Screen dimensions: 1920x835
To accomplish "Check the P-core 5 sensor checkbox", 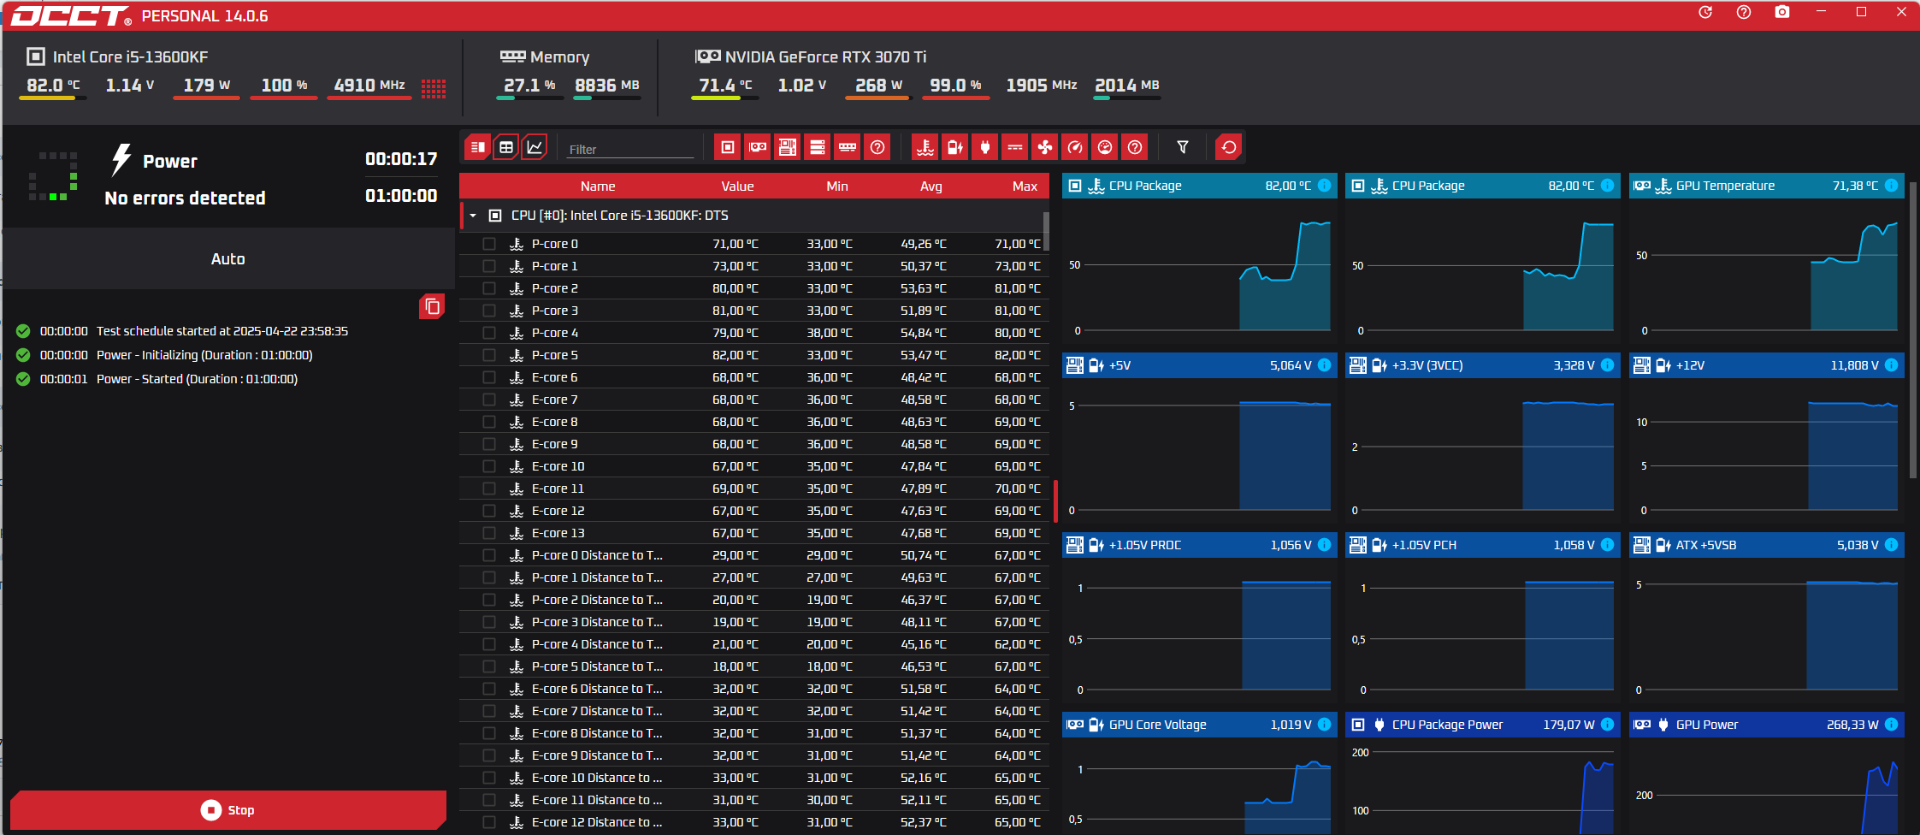I will tap(489, 355).
